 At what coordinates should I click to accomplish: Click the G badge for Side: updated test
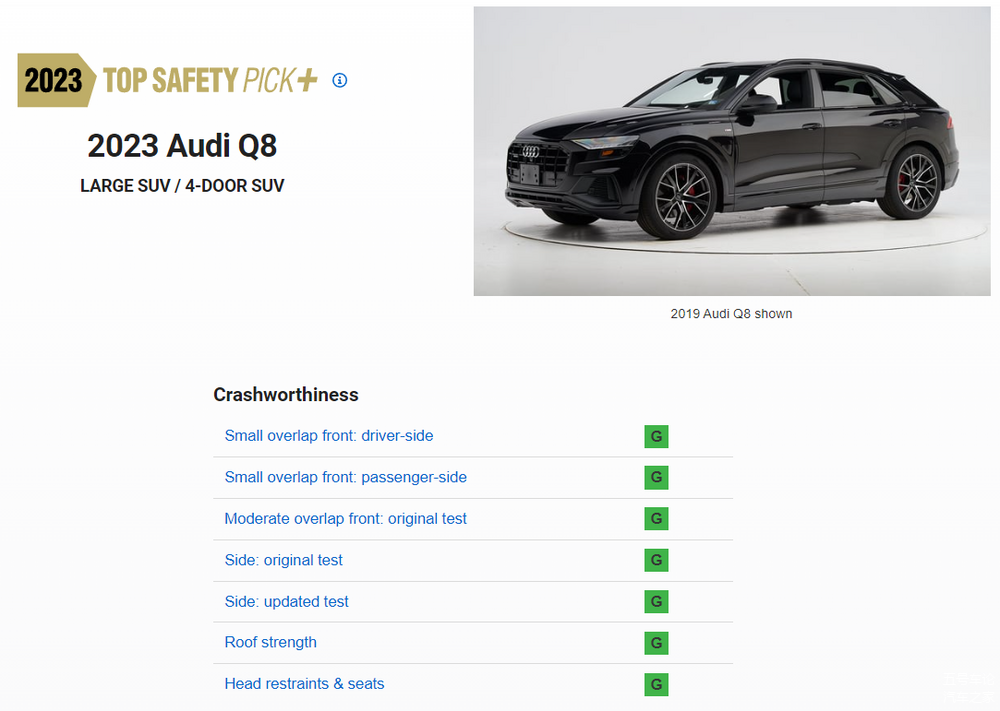pyautogui.click(x=656, y=602)
